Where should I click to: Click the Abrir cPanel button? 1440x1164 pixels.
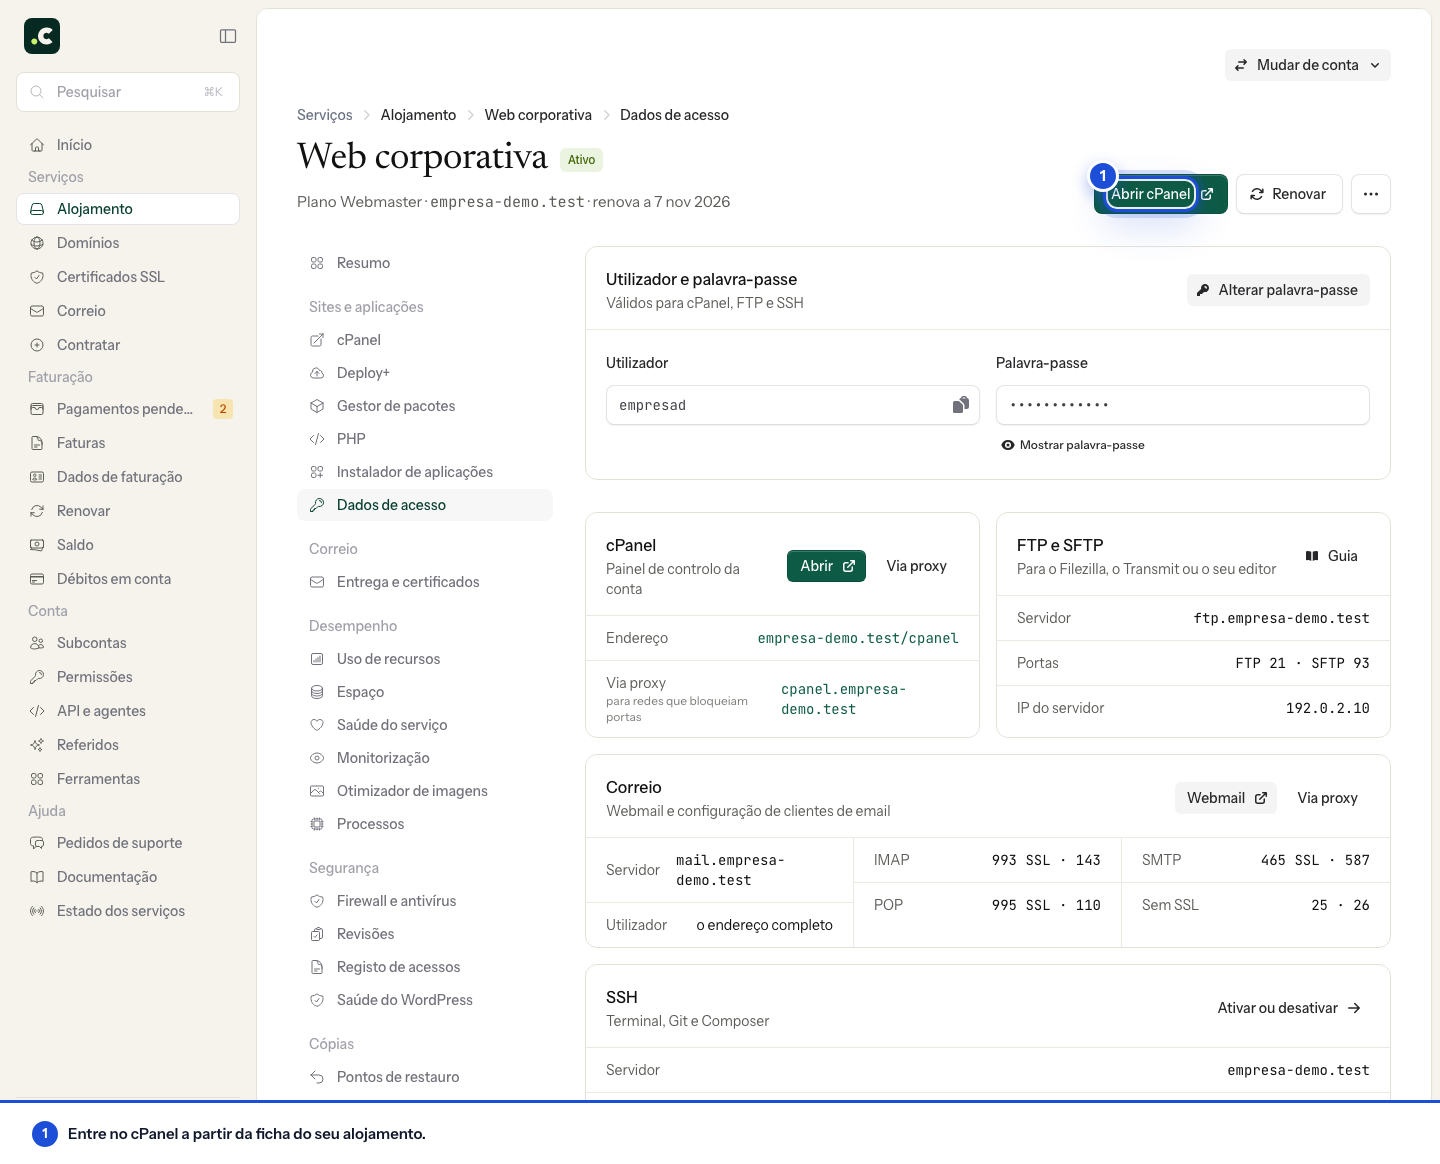click(x=1161, y=194)
